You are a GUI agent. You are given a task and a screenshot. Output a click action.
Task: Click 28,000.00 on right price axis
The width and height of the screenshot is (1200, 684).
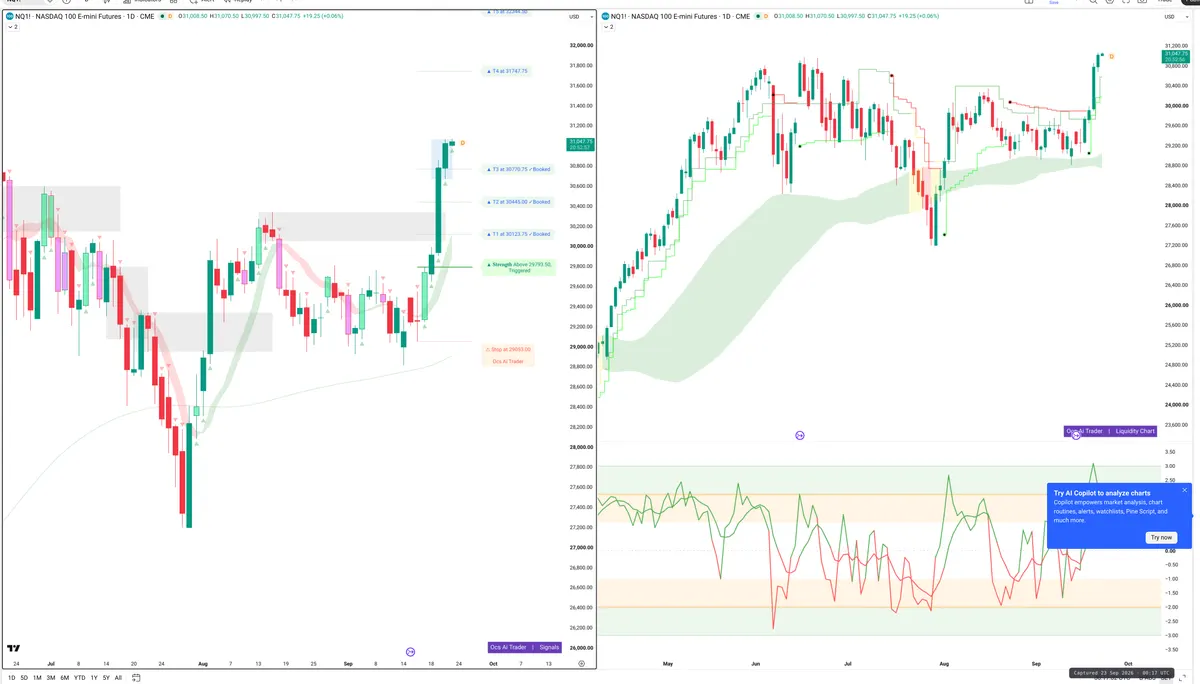(1175, 205)
